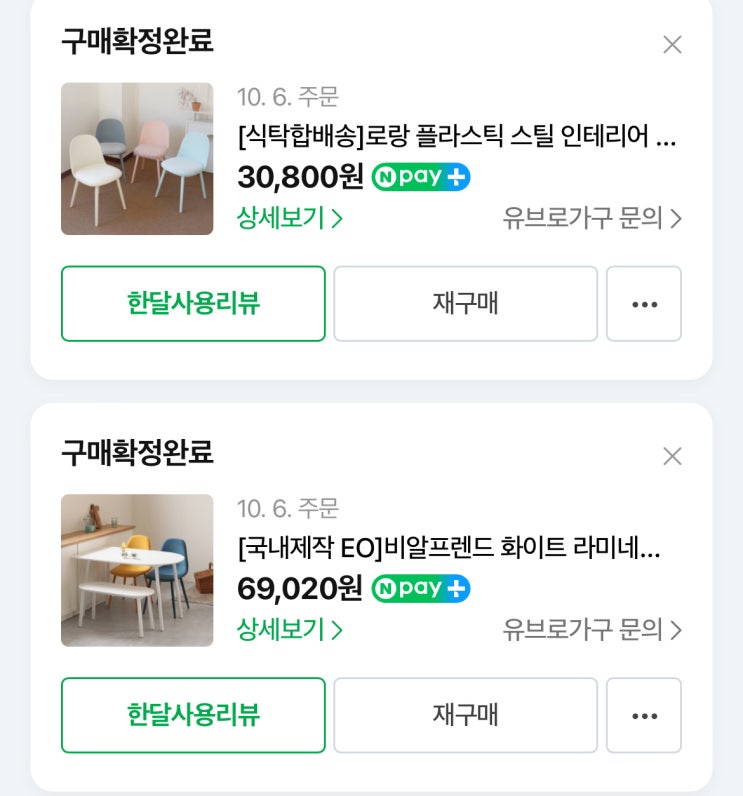Open 유브로가구 문의 for the chair order
Viewport: 743px width, 796px height.
592,218
